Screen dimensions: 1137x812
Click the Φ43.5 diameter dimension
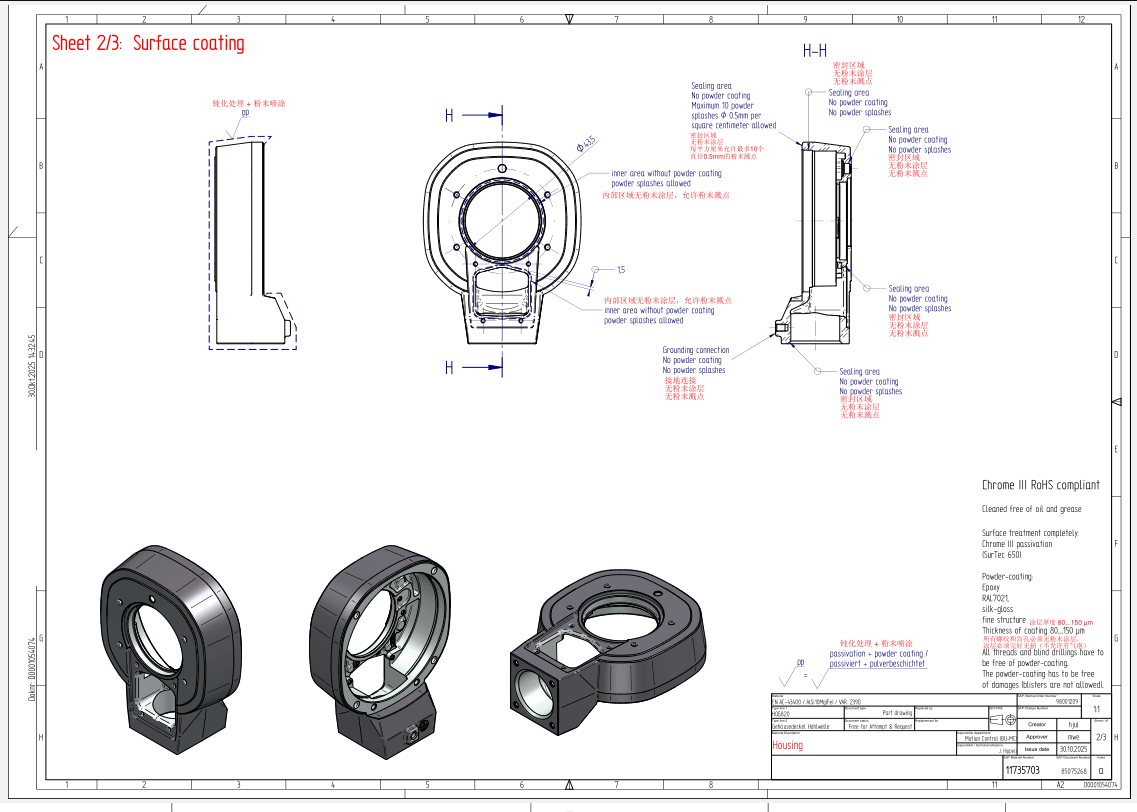585,146
